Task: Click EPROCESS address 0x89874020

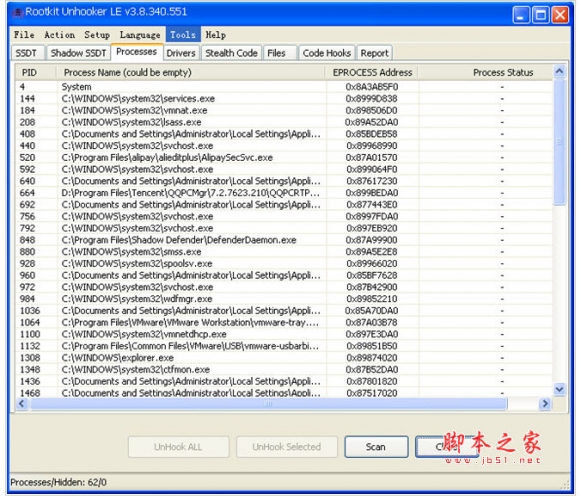Action: [372, 358]
